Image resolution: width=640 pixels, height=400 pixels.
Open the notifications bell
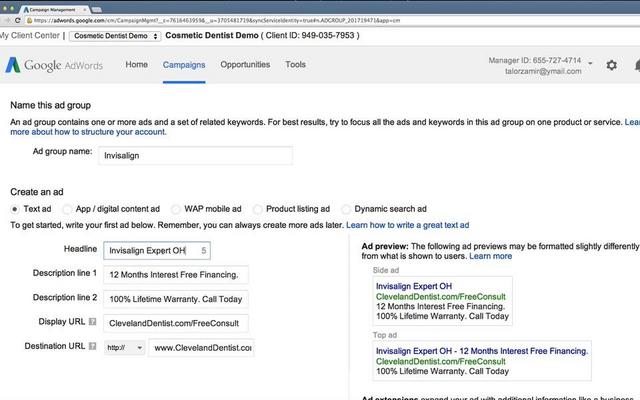coord(637,65)
